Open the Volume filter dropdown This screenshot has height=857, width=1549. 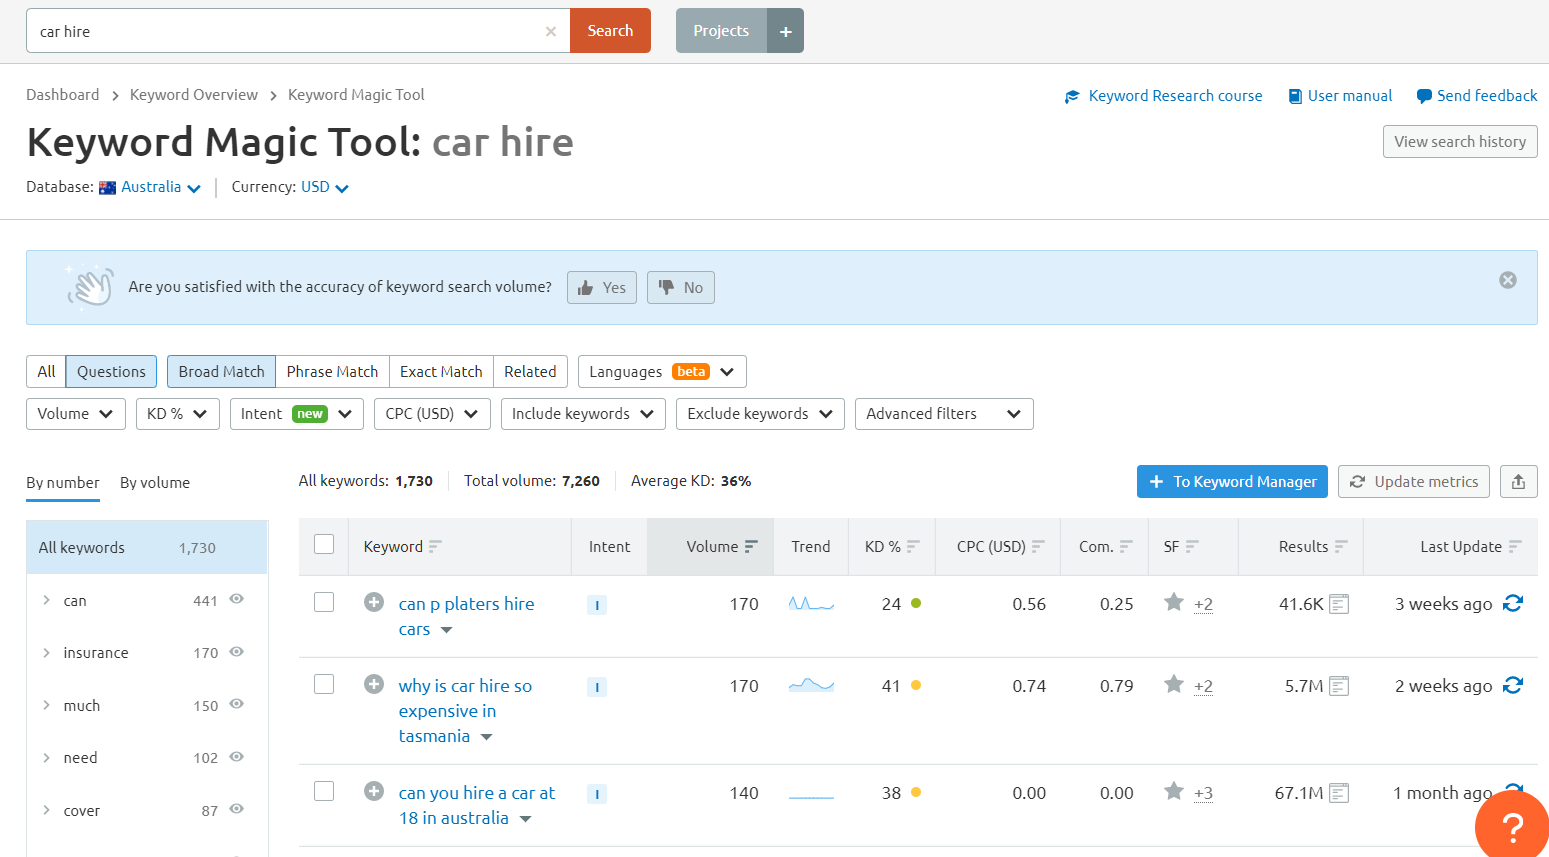76,414
